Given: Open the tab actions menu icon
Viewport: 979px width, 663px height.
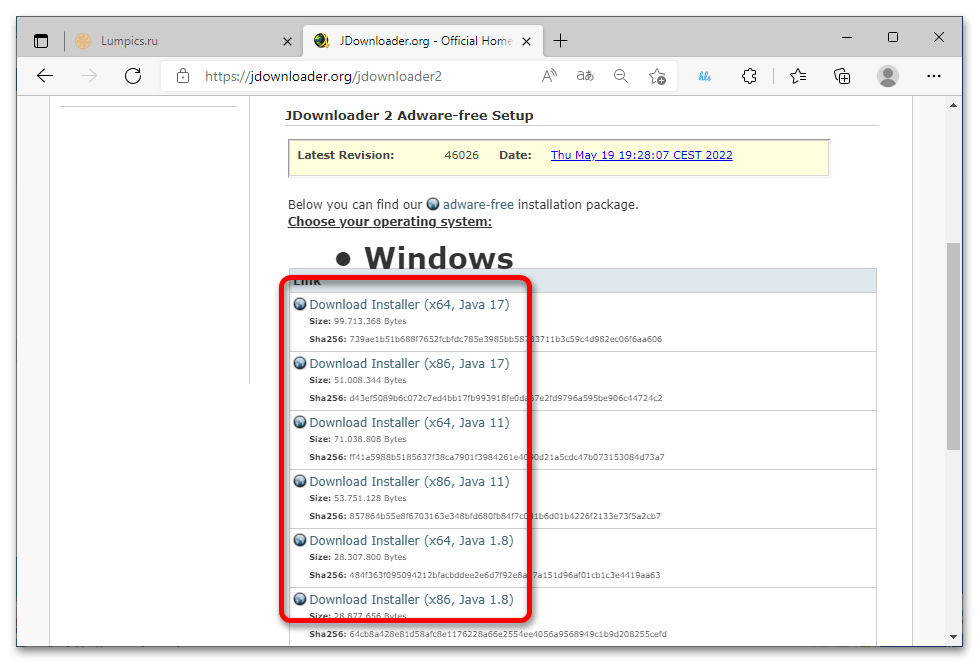Looking at the screenshot, I should click(41, 41).
